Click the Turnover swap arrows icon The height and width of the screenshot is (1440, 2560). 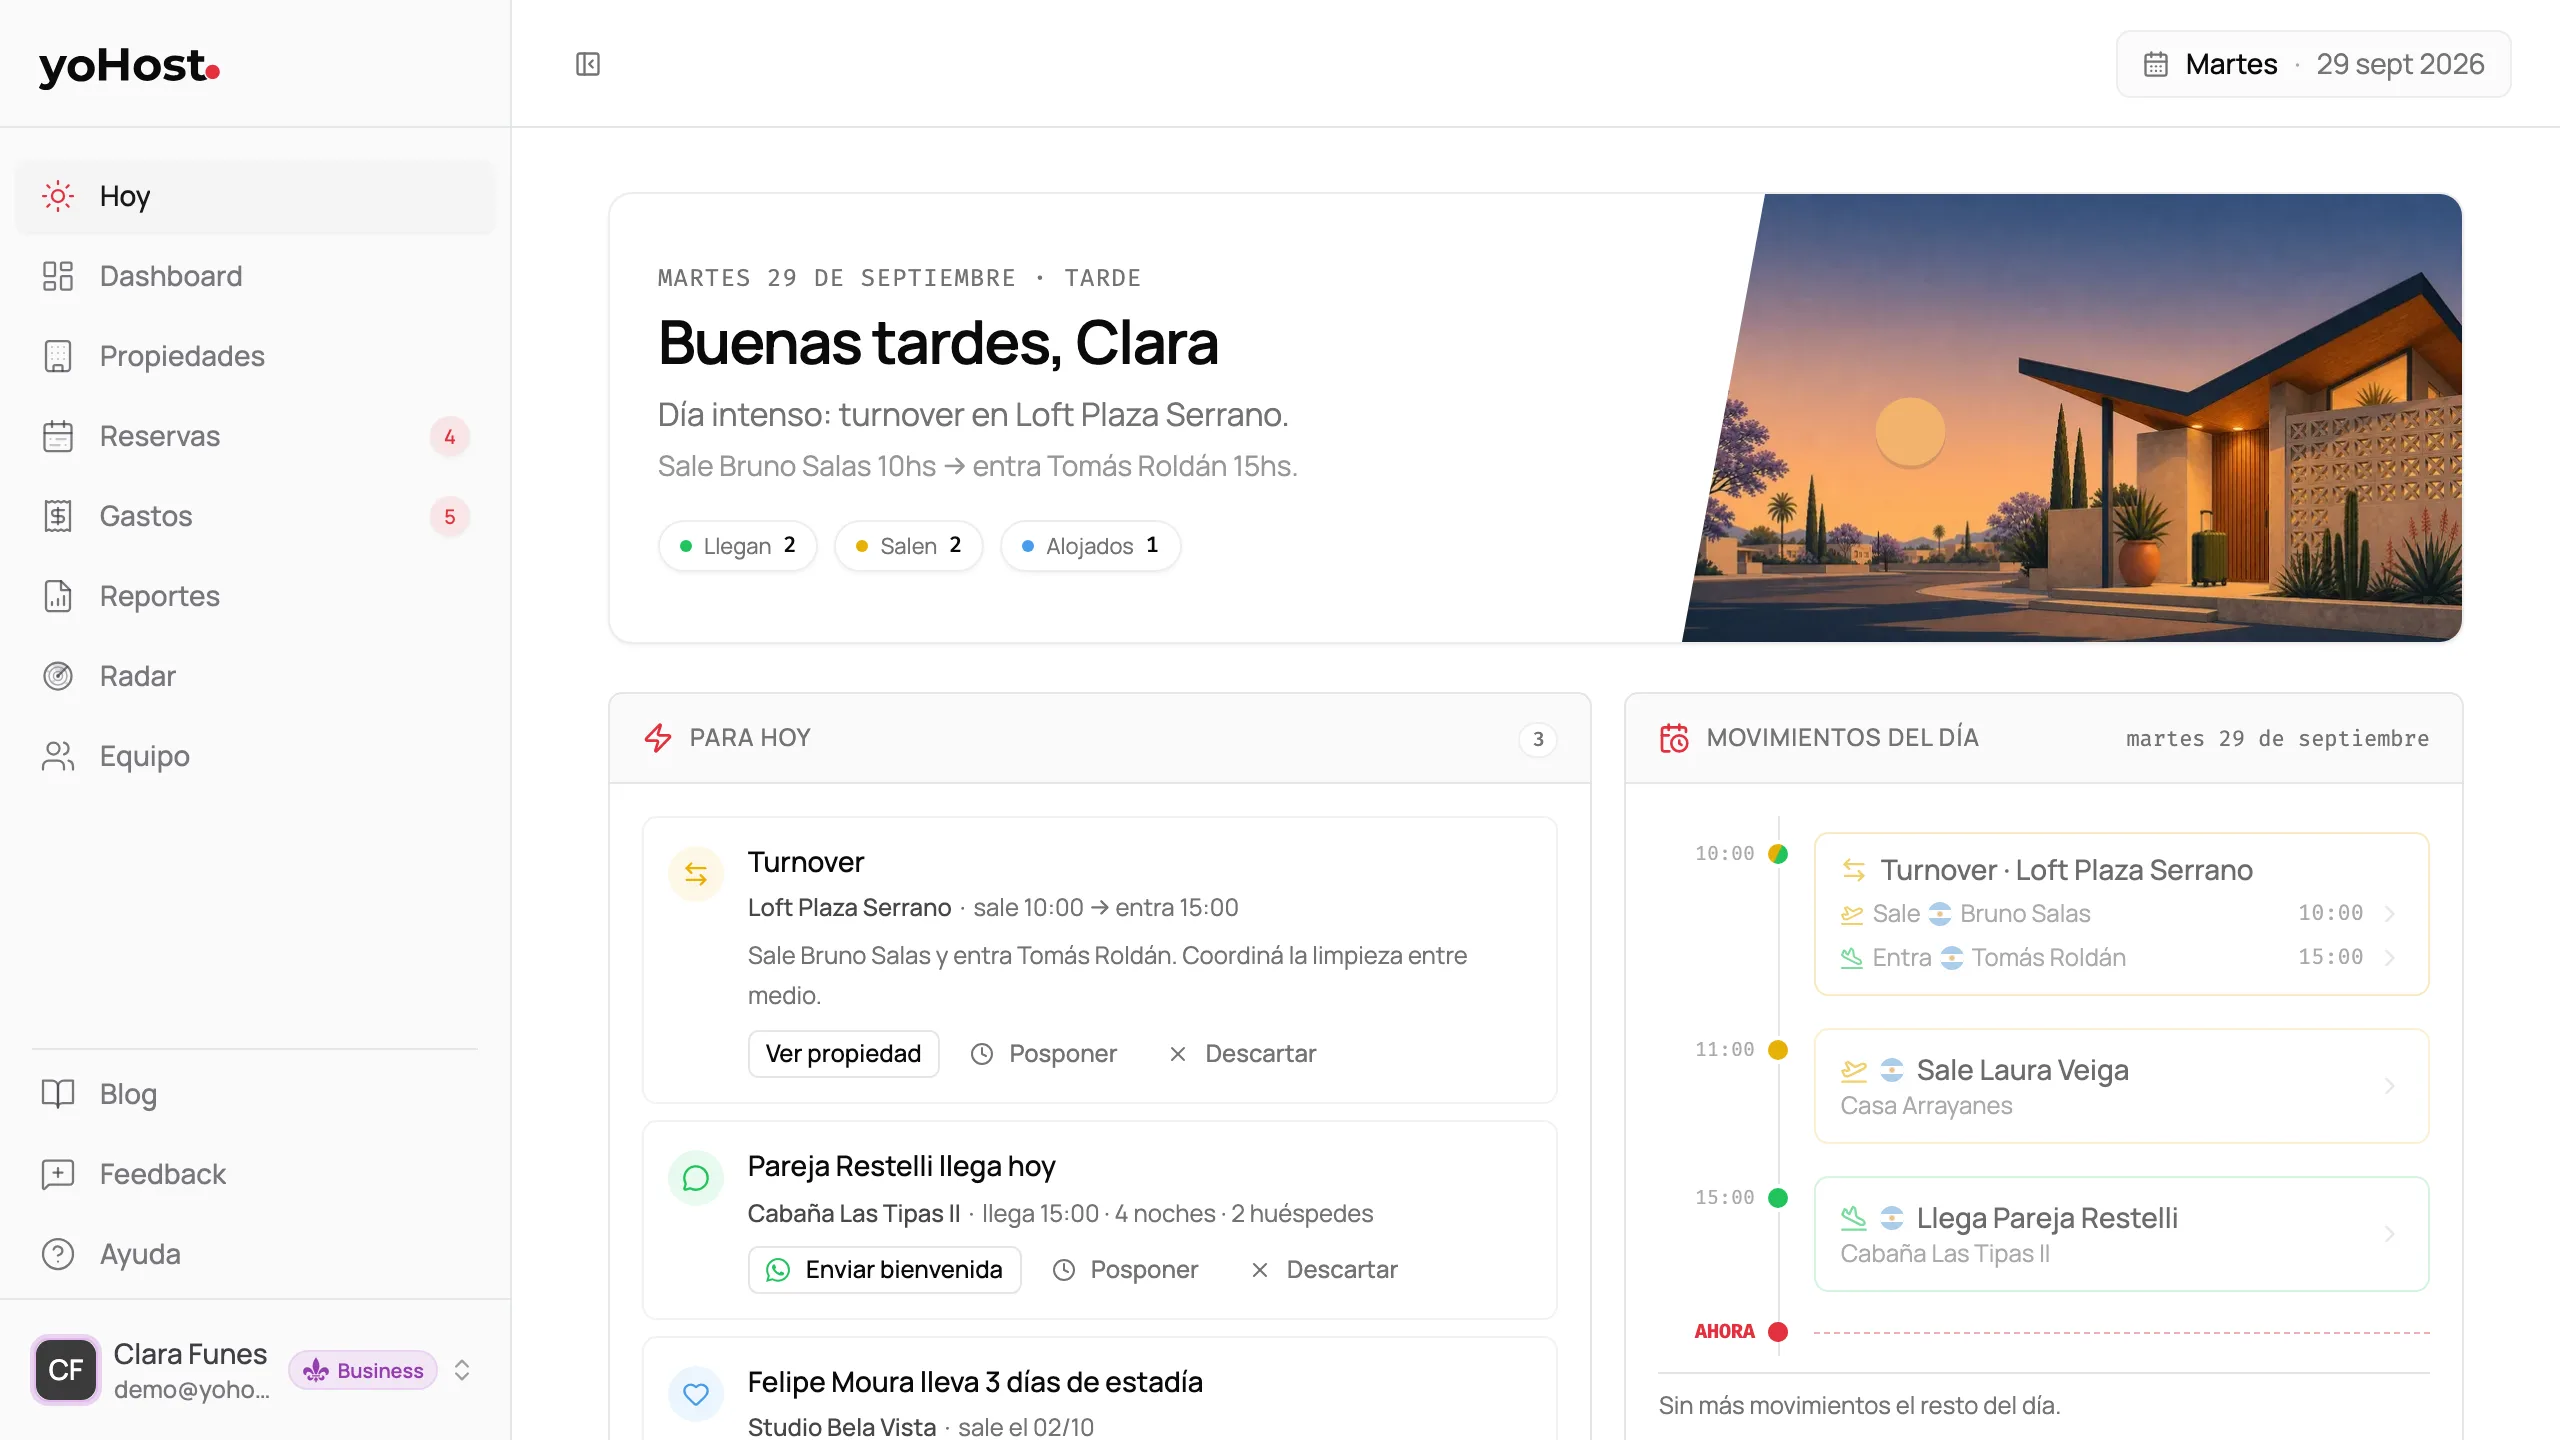pyautogui.click(x=696, y=874)
